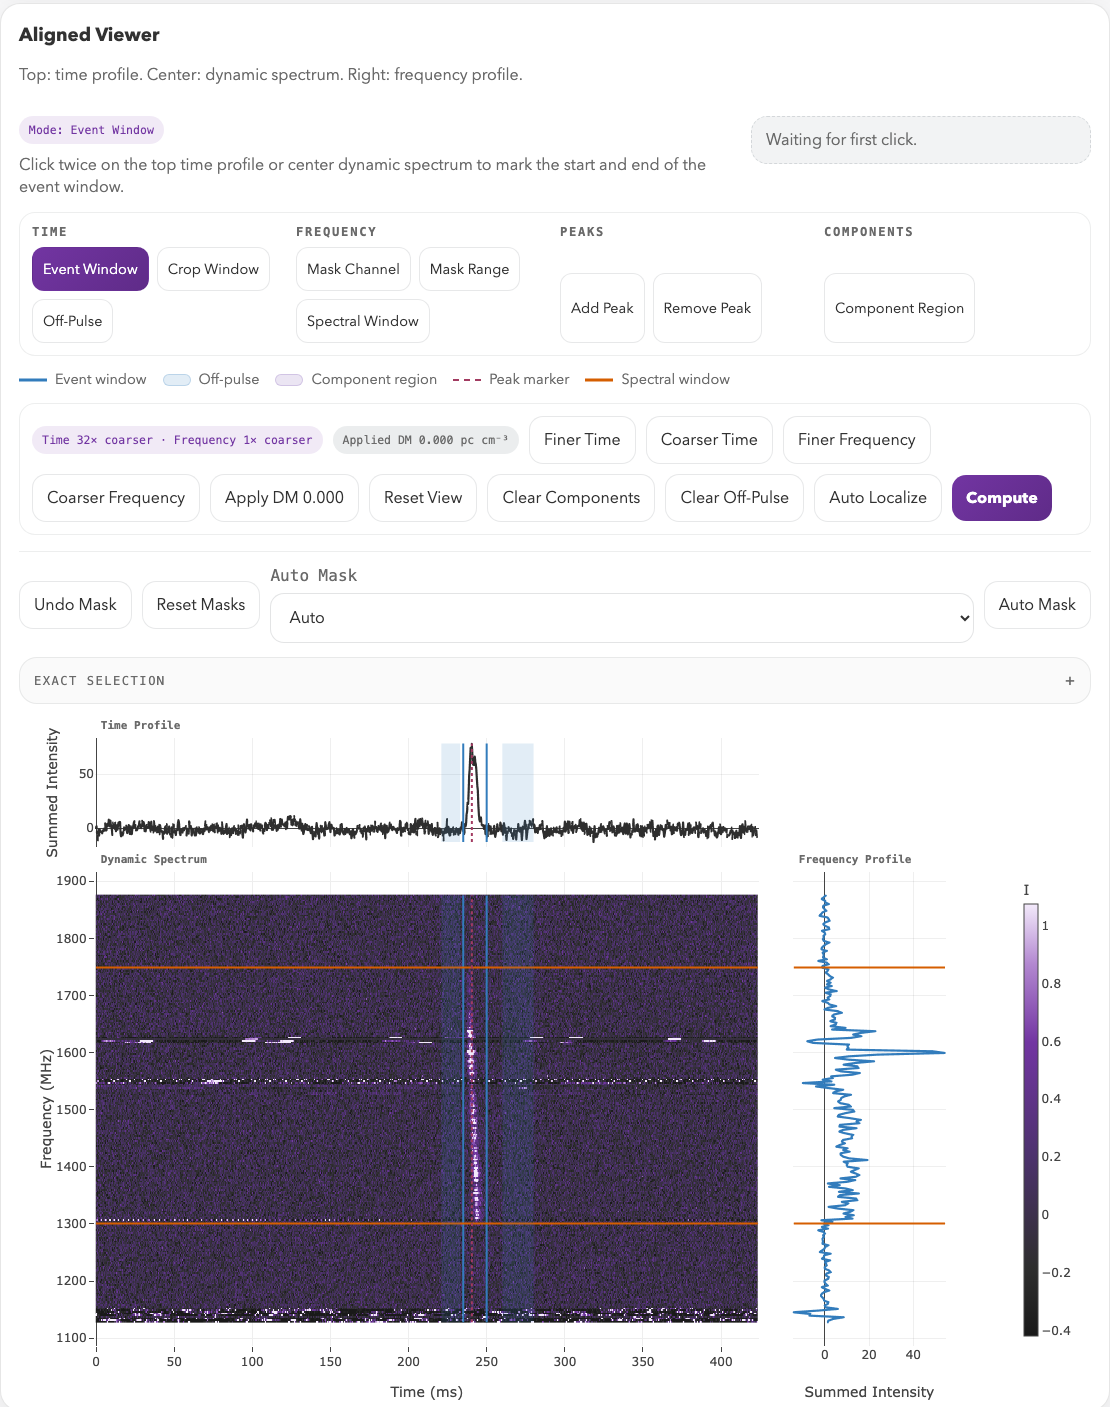Click the Off-pulse legend entry
The height and width of the screenshot is (1407, 1110).
pyautogui.click(x=211, y=380)
